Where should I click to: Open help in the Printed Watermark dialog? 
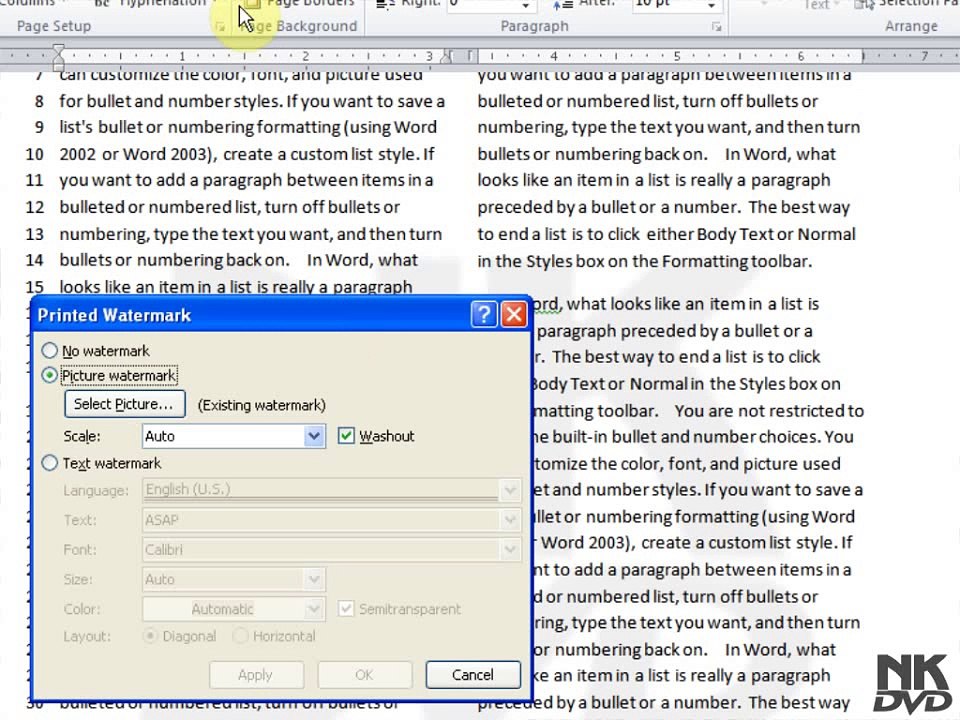point(484,315)
